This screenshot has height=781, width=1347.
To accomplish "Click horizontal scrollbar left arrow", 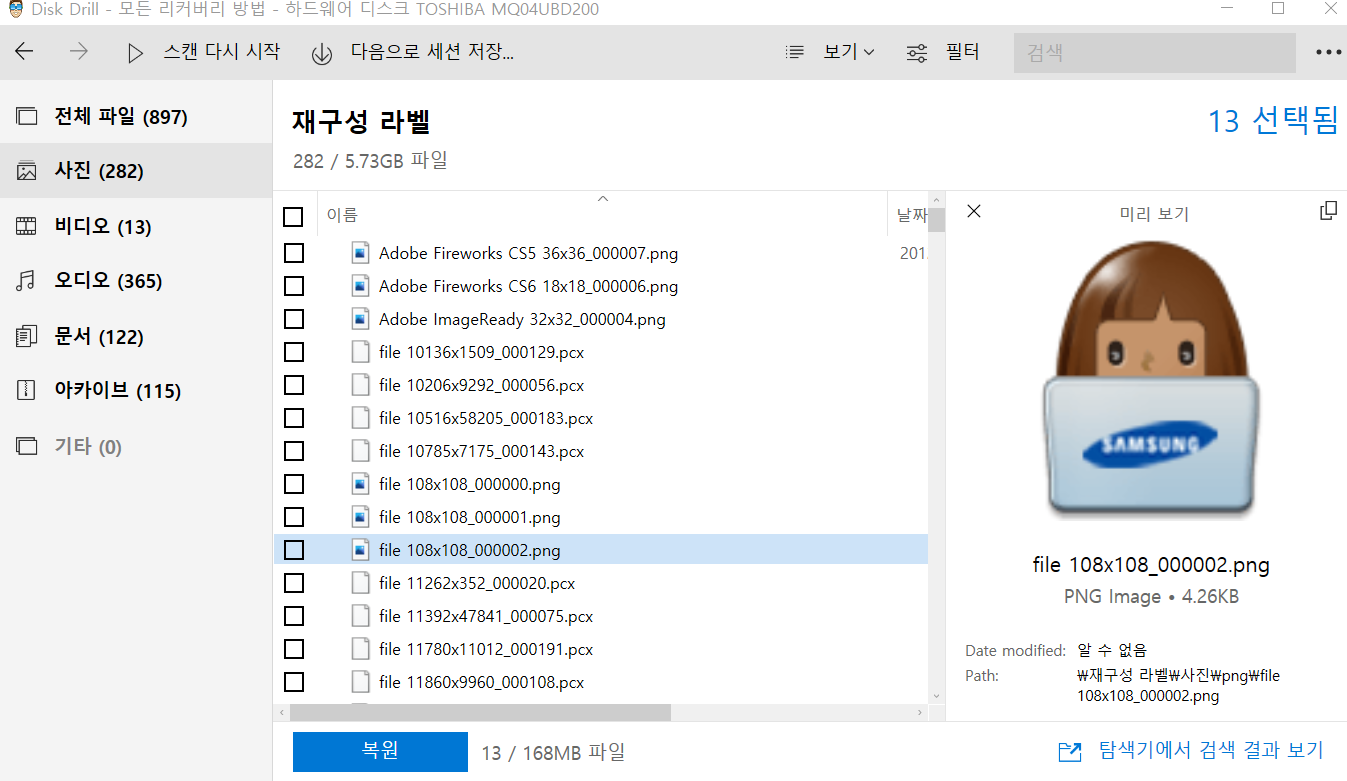I will click(282, 712).
